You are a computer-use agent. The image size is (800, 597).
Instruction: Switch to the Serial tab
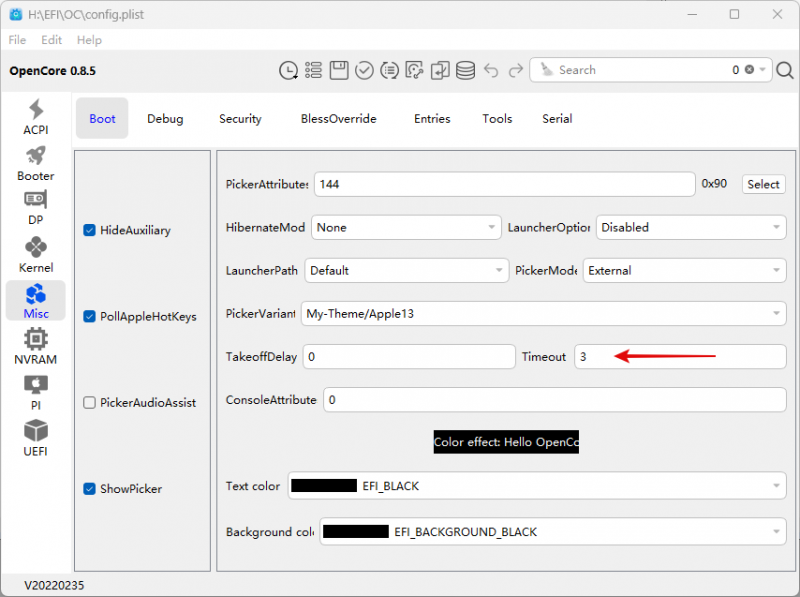557,118
